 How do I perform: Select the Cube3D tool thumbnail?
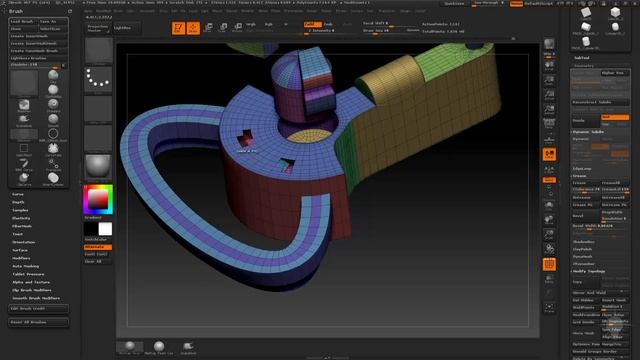tap(586, 13)
